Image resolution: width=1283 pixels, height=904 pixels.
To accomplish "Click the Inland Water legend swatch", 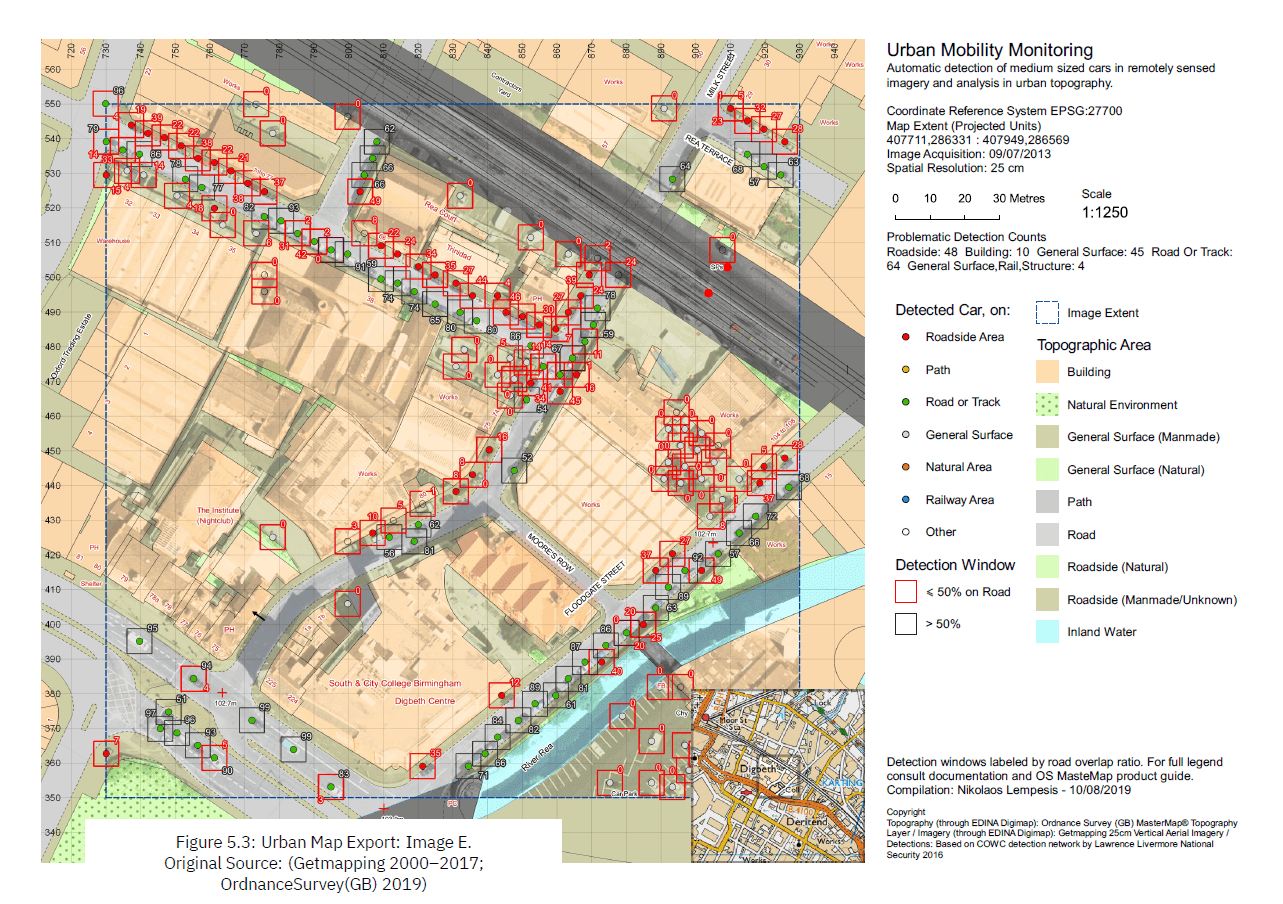I will 1047,632.
